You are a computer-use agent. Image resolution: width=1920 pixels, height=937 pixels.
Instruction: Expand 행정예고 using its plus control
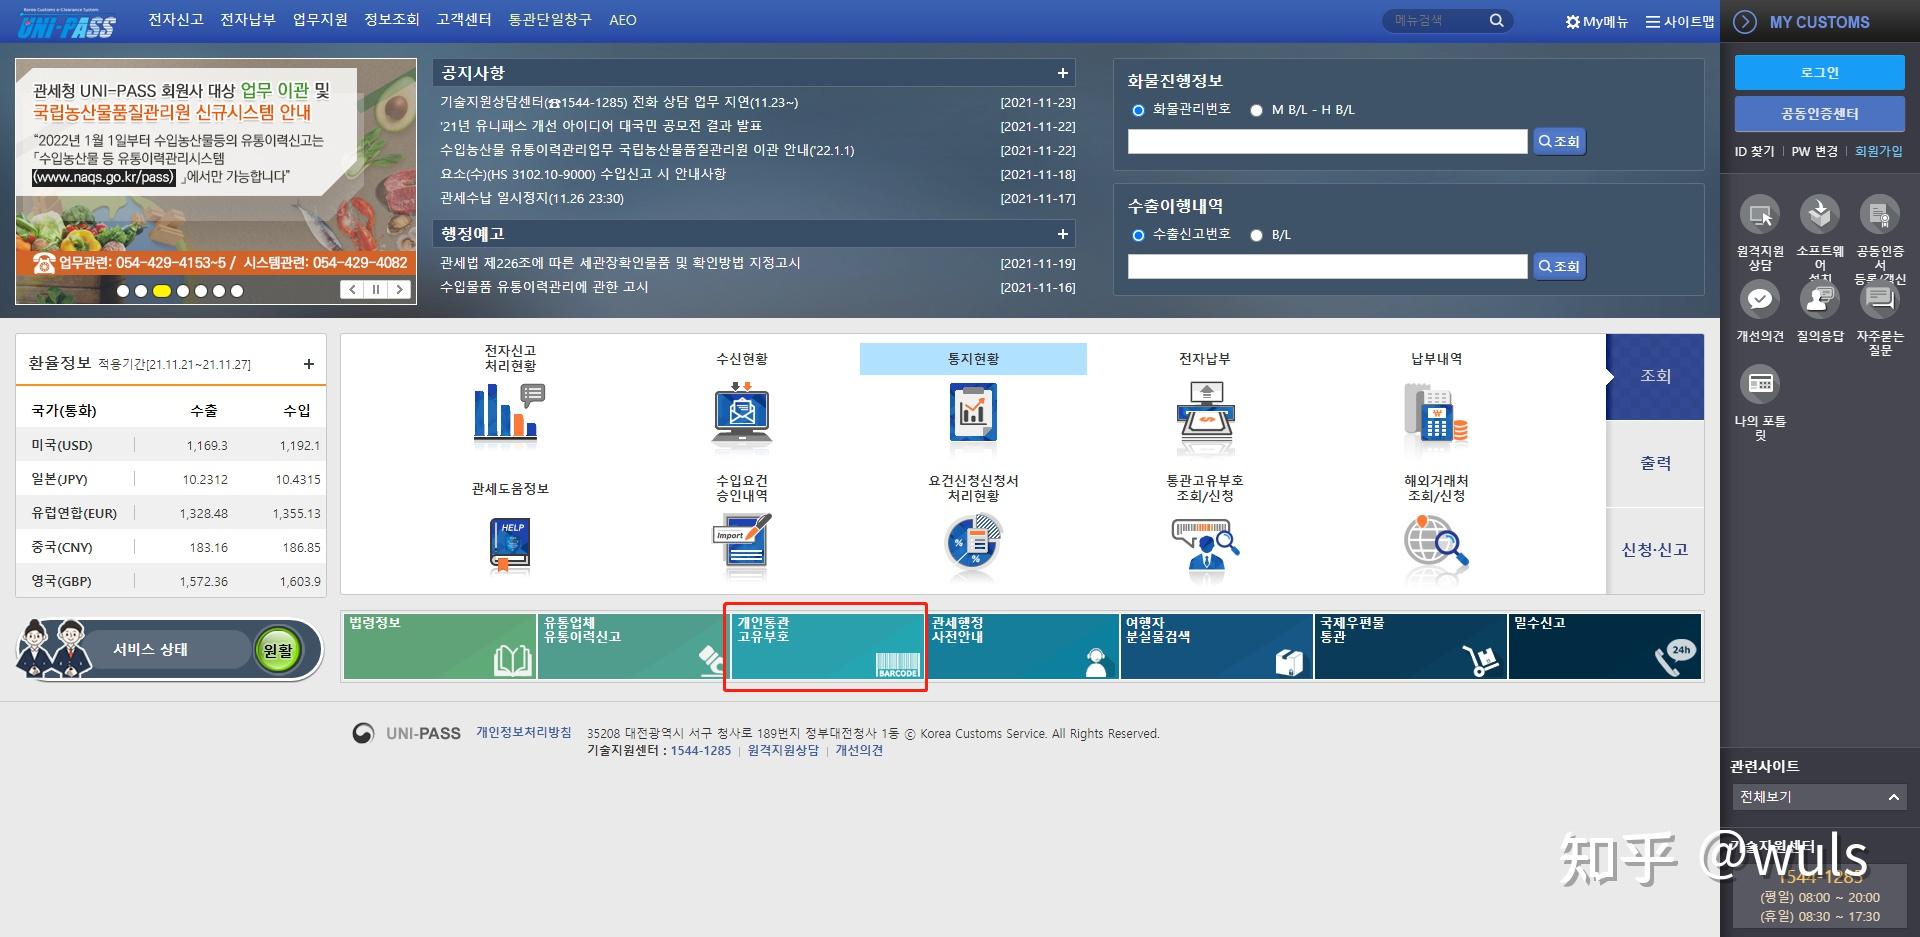pos(1063,234)
